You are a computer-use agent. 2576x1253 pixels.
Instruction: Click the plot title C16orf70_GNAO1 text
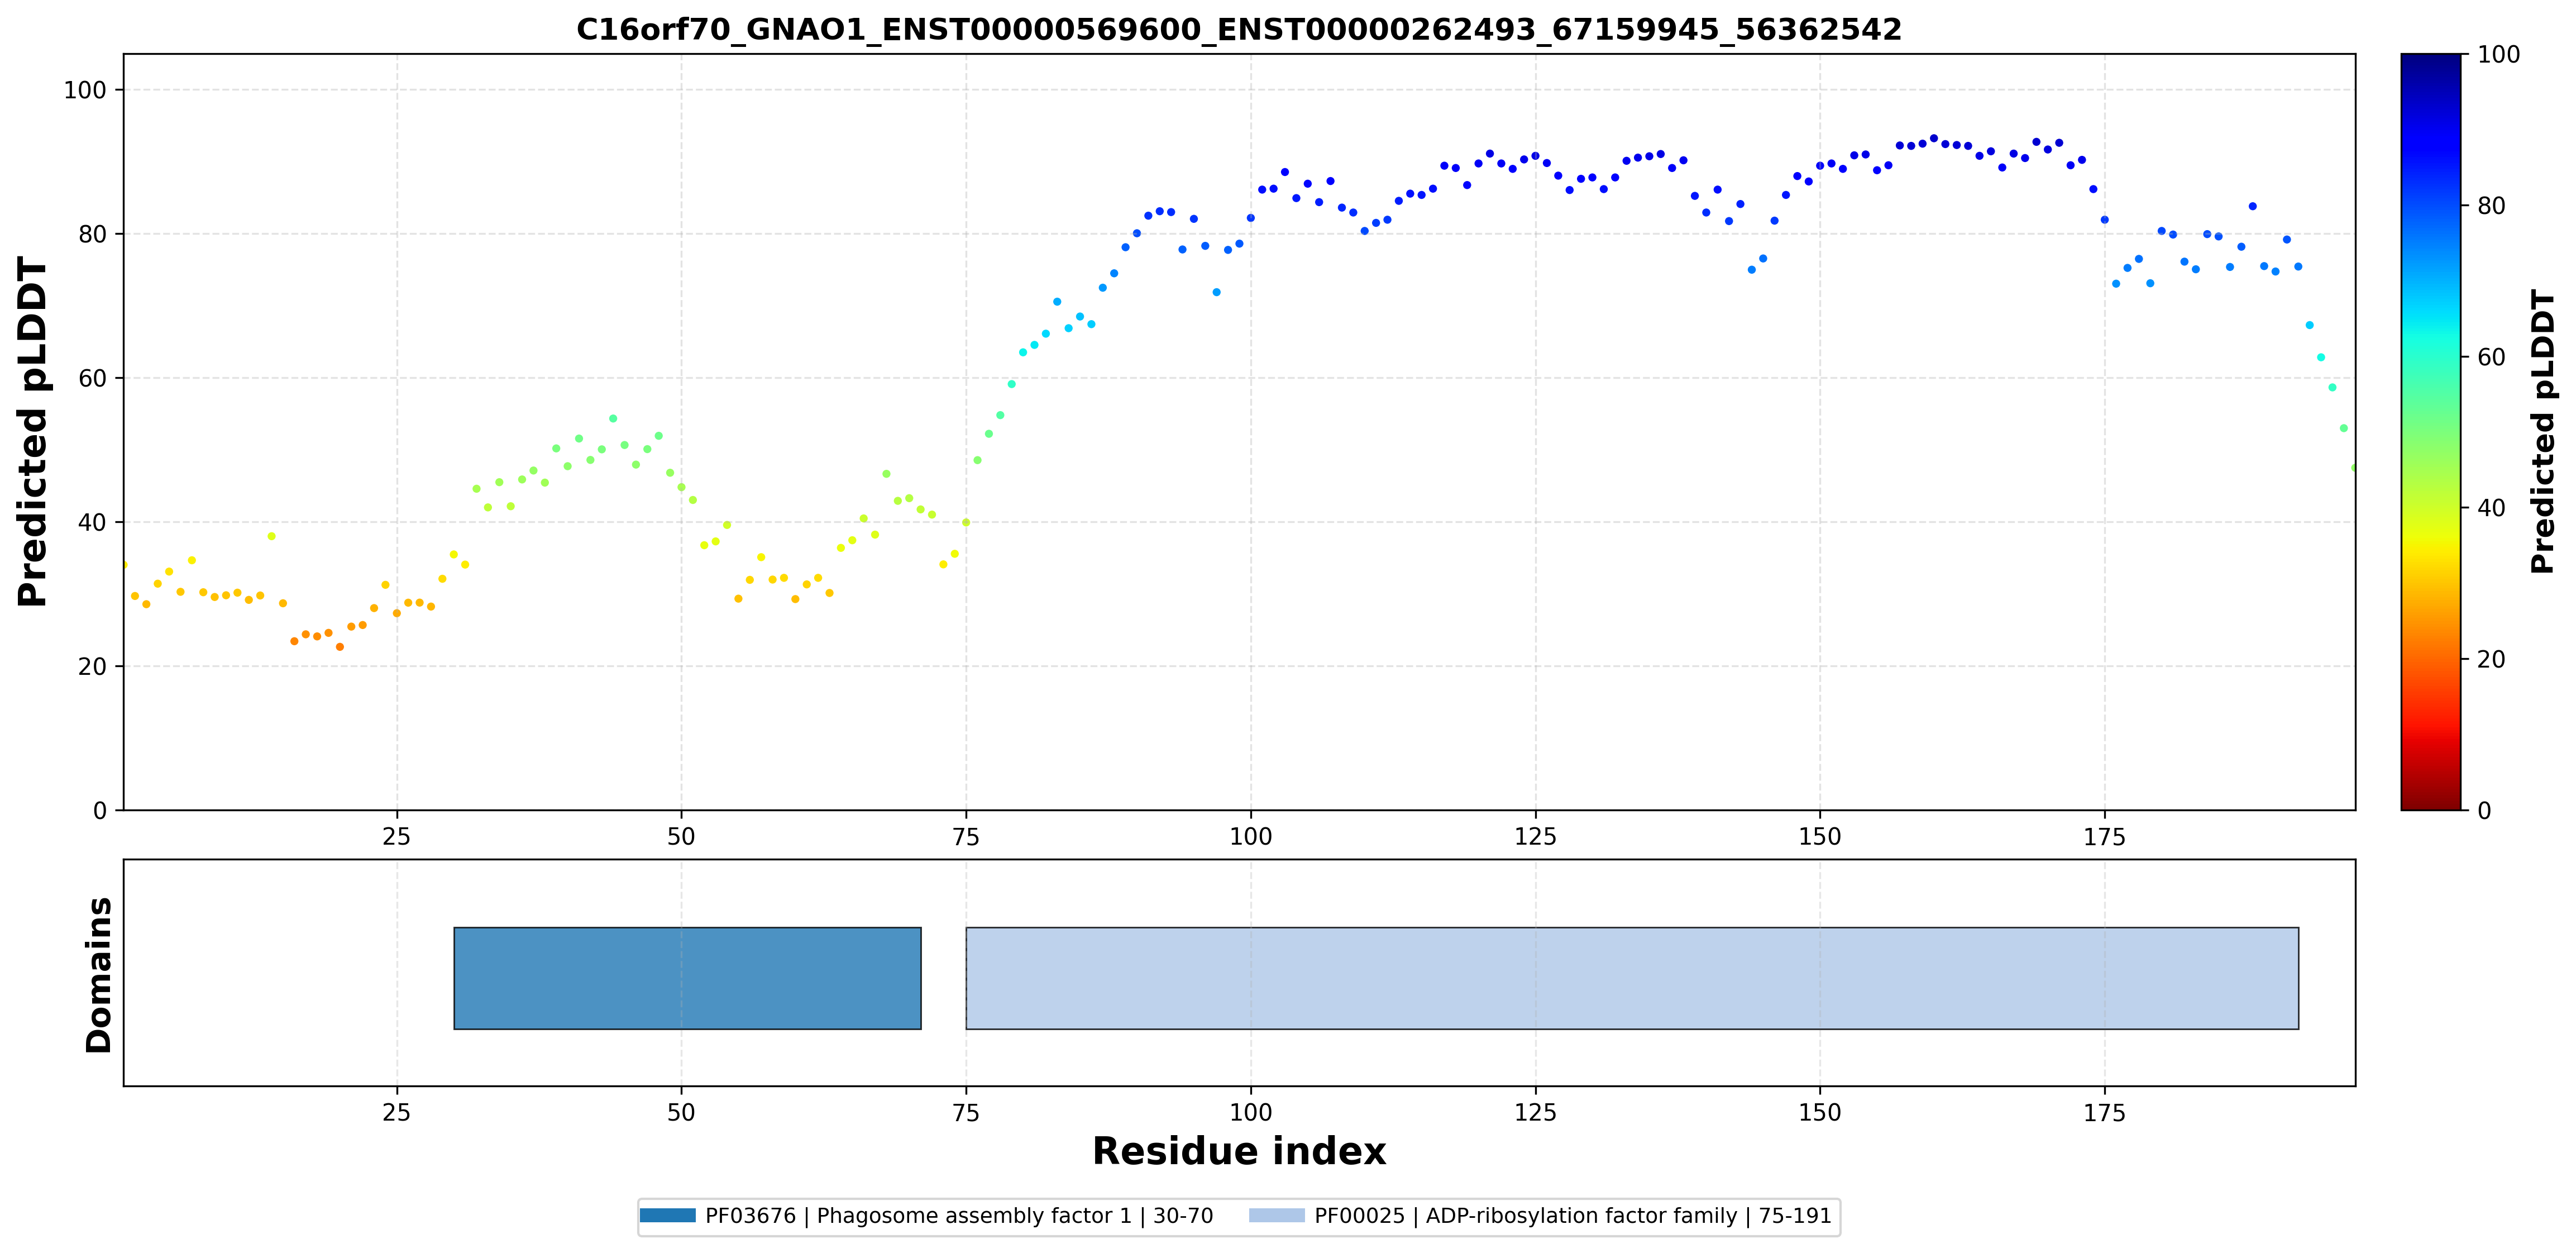click(x=1239, y=29)
